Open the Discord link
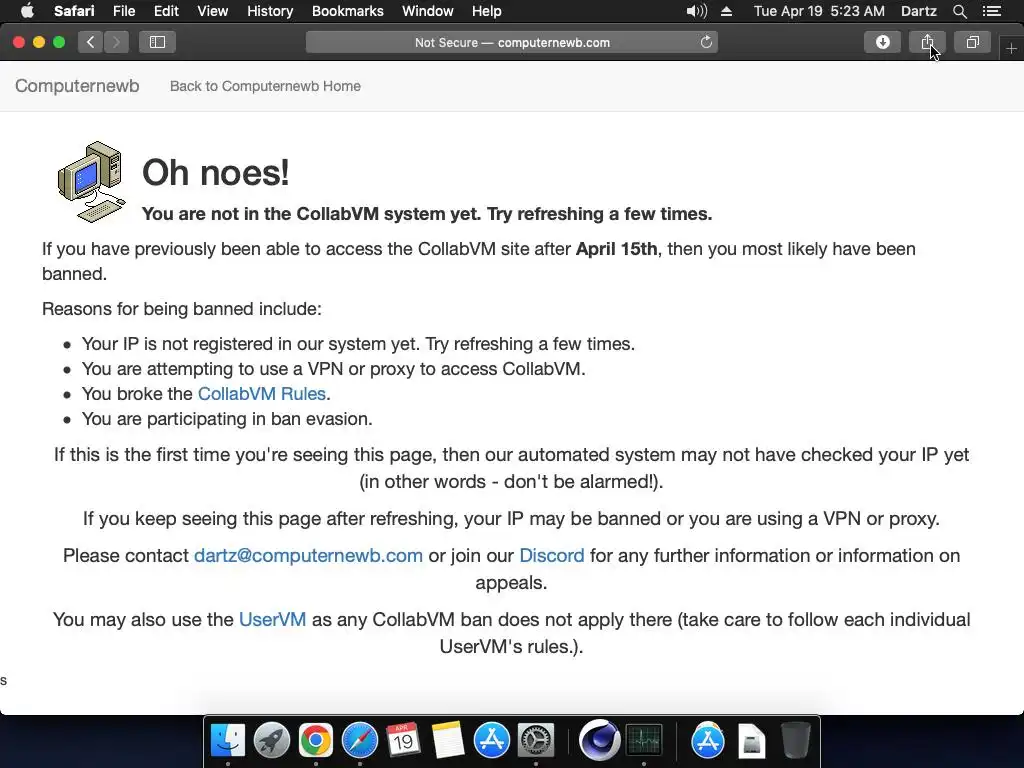Image resolution: width=1024 pixels, height=768 pixels. coord(552,556)
